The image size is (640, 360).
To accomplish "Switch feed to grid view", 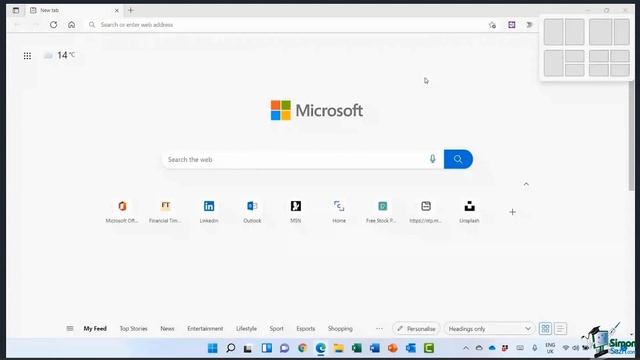I will [x=545, y=329].
